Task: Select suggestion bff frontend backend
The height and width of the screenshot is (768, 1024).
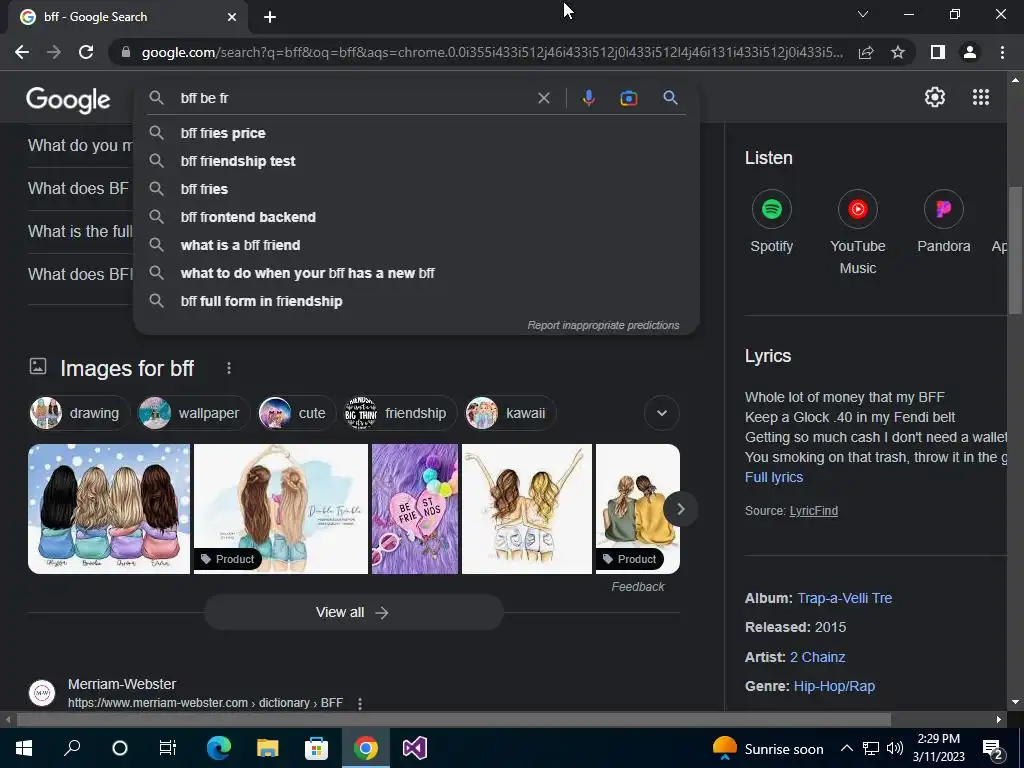Action: pos(416,217)
